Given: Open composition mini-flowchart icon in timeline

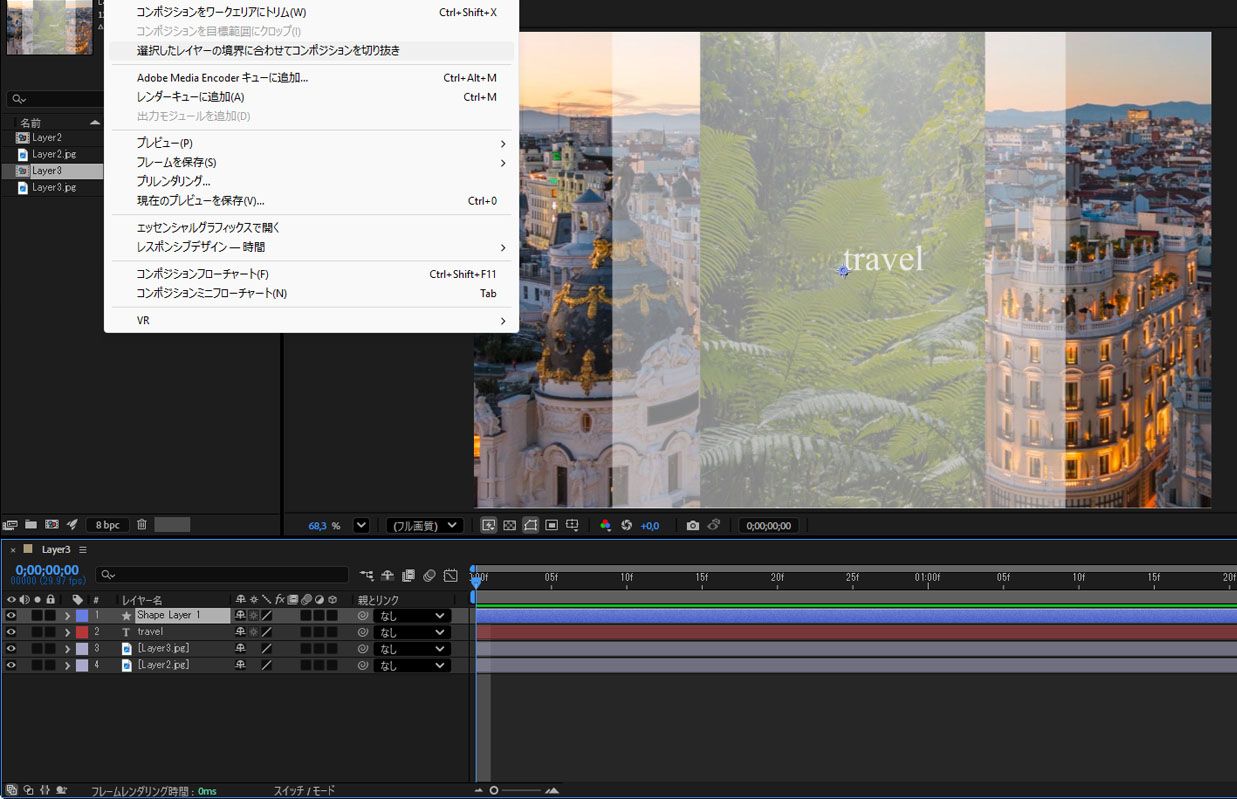Looking at the screenshot, I should [x=367, y=576].
